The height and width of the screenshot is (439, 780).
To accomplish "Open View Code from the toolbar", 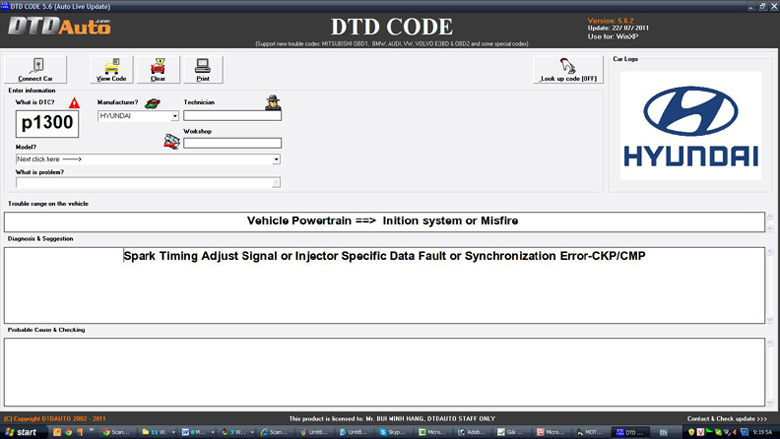I will click(111, 70).
